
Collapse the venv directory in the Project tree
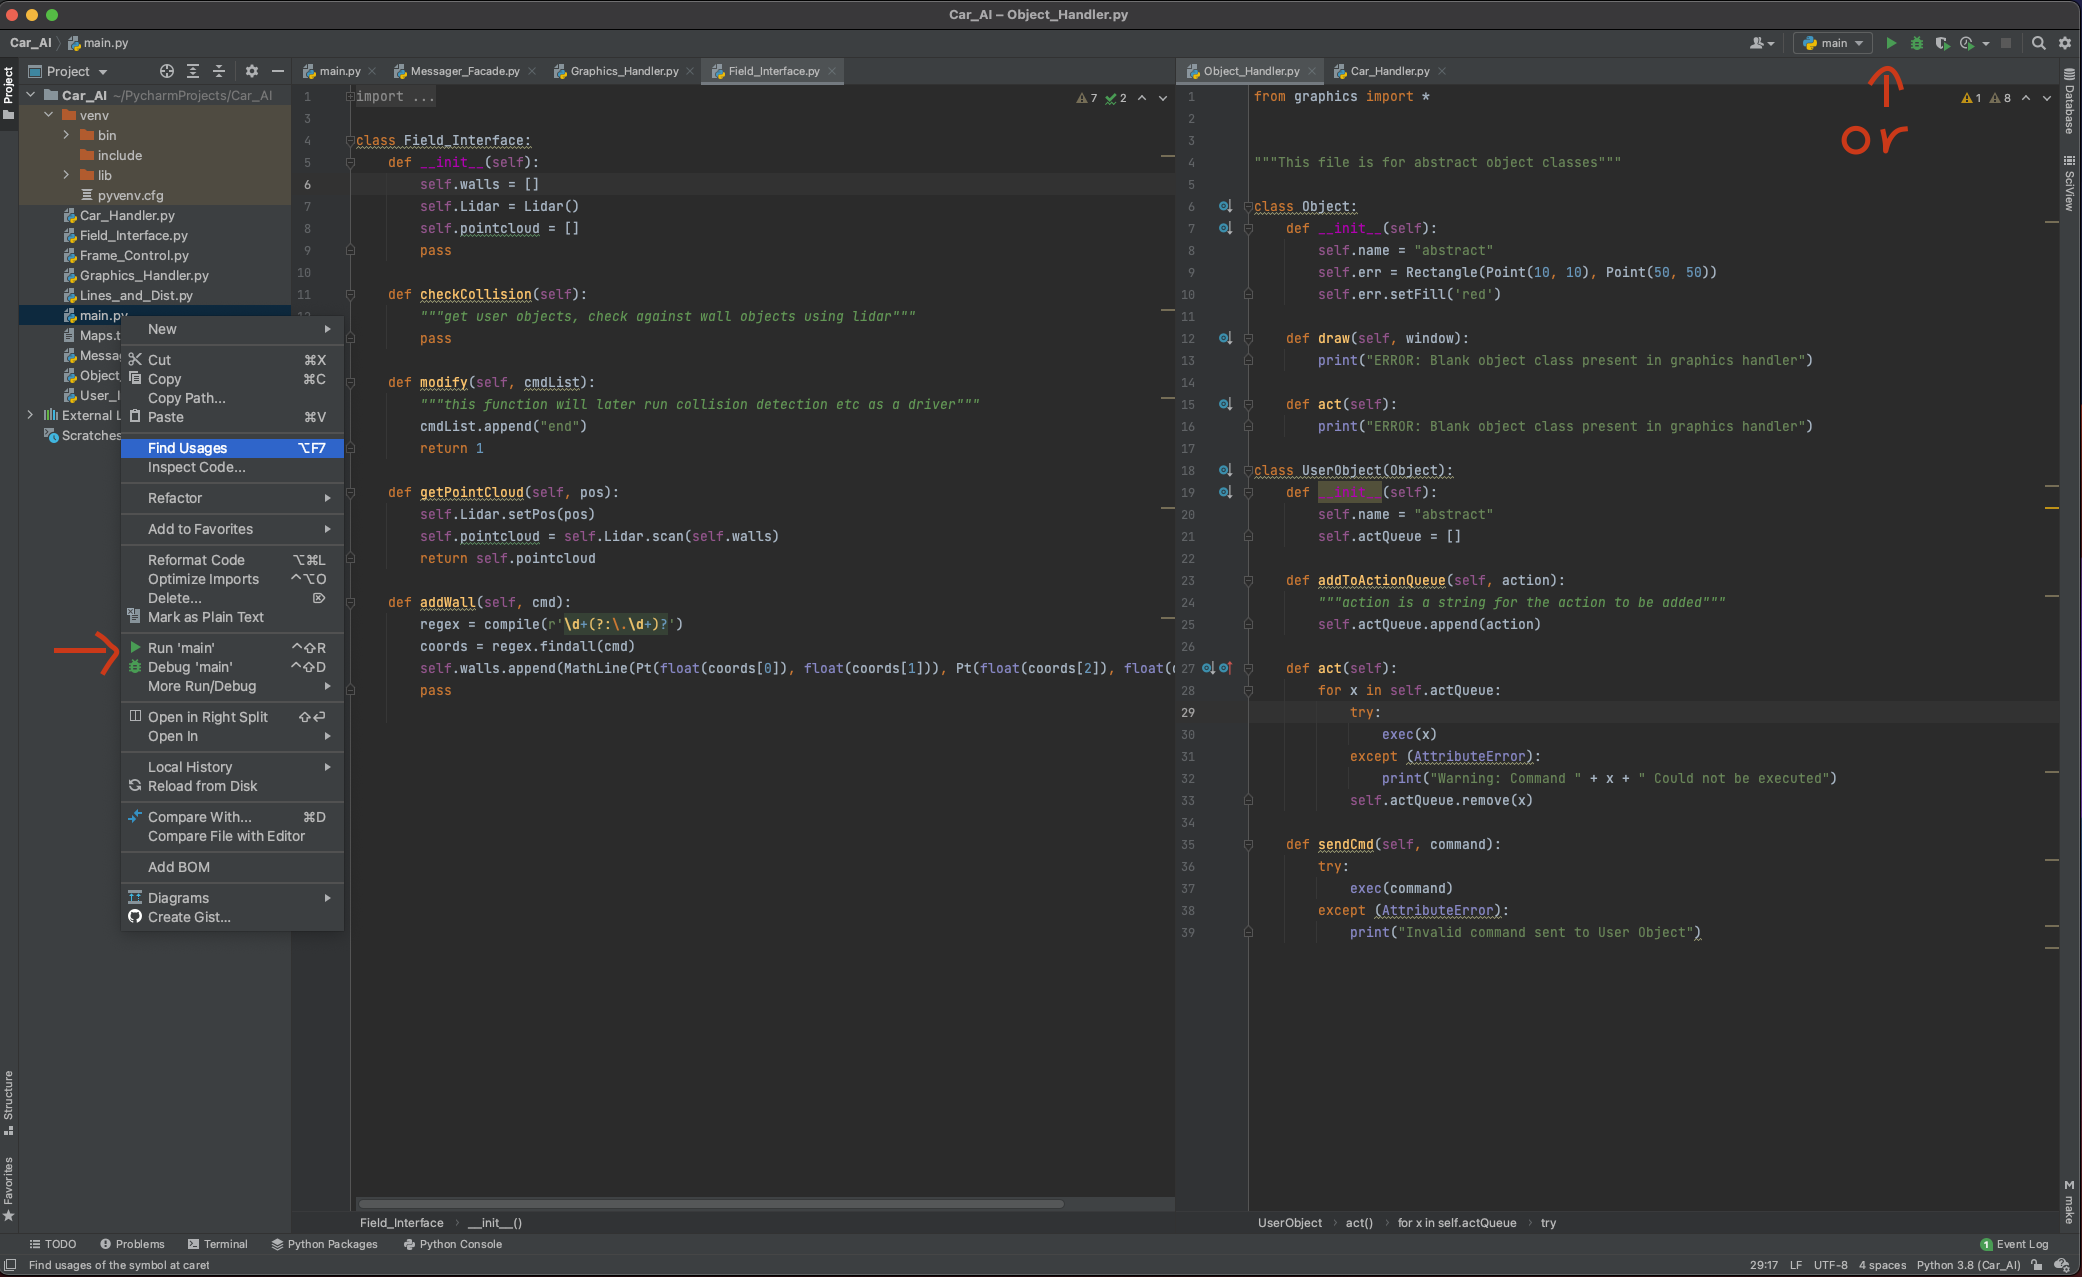click(48, 115)
